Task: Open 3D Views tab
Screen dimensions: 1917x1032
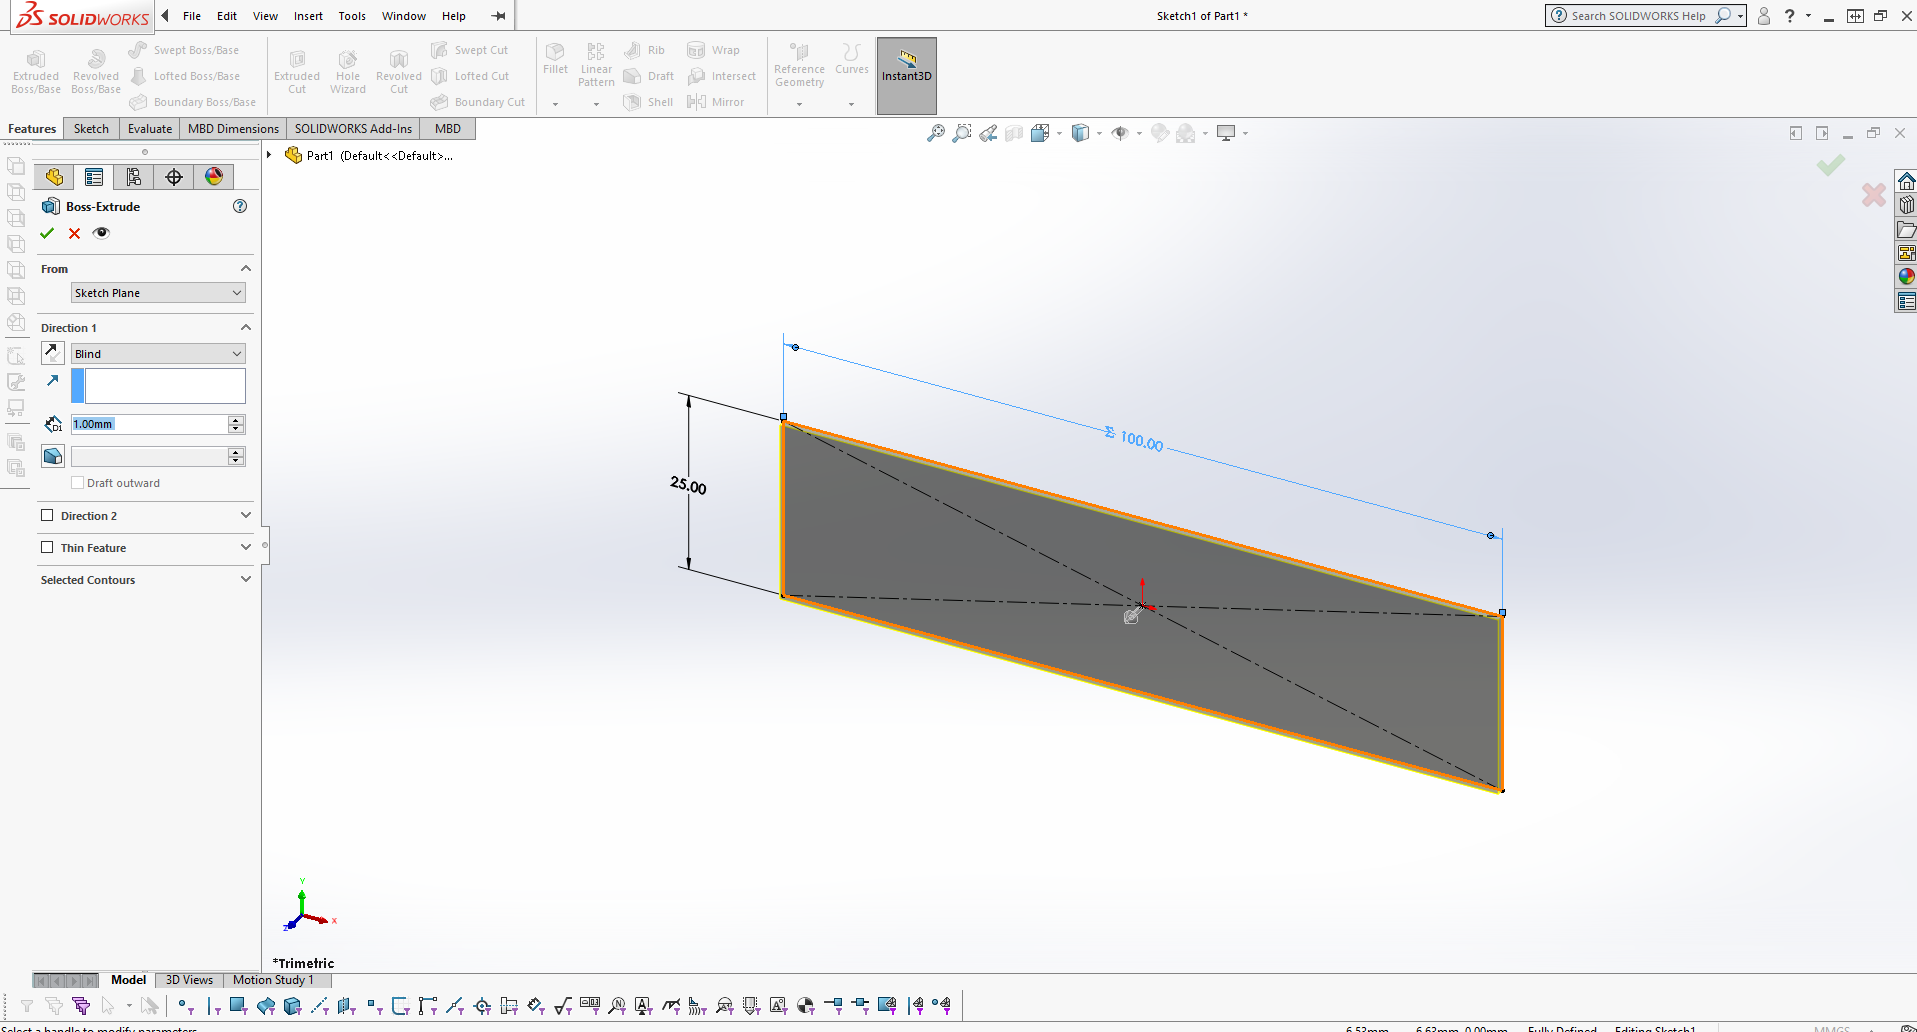Action: [189, 980]
